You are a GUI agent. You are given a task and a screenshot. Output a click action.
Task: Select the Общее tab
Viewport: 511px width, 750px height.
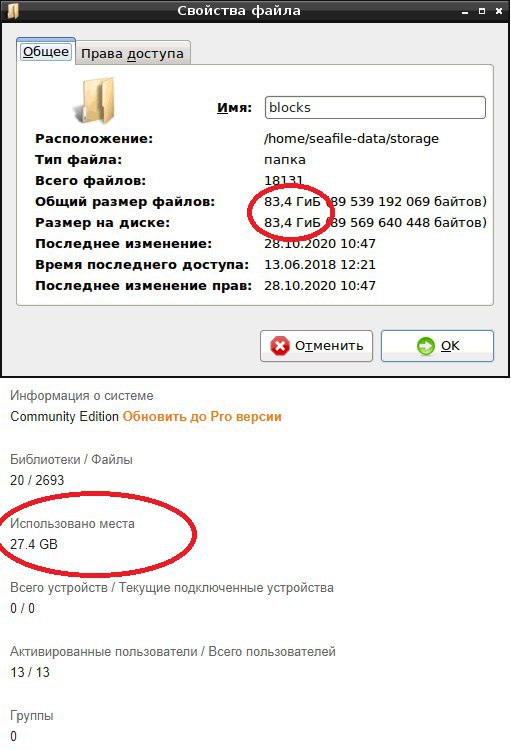point(46,52)
